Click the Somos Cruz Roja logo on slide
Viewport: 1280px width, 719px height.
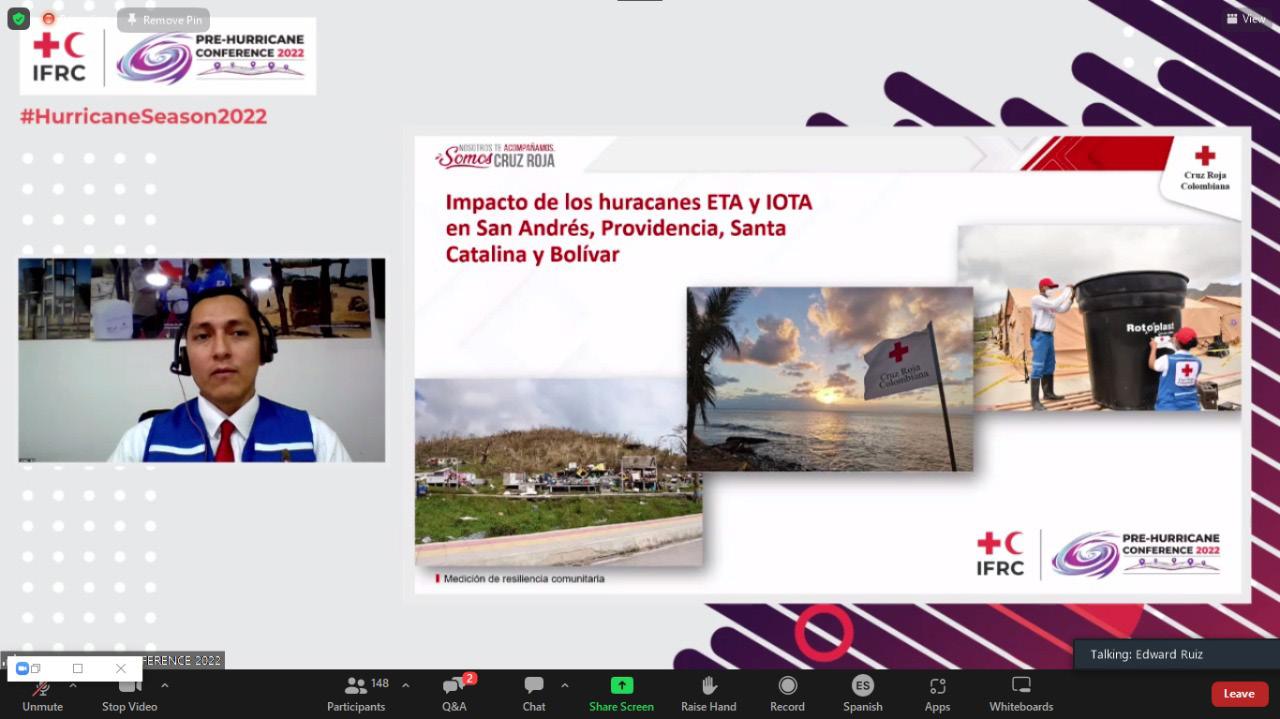[496, 155]
